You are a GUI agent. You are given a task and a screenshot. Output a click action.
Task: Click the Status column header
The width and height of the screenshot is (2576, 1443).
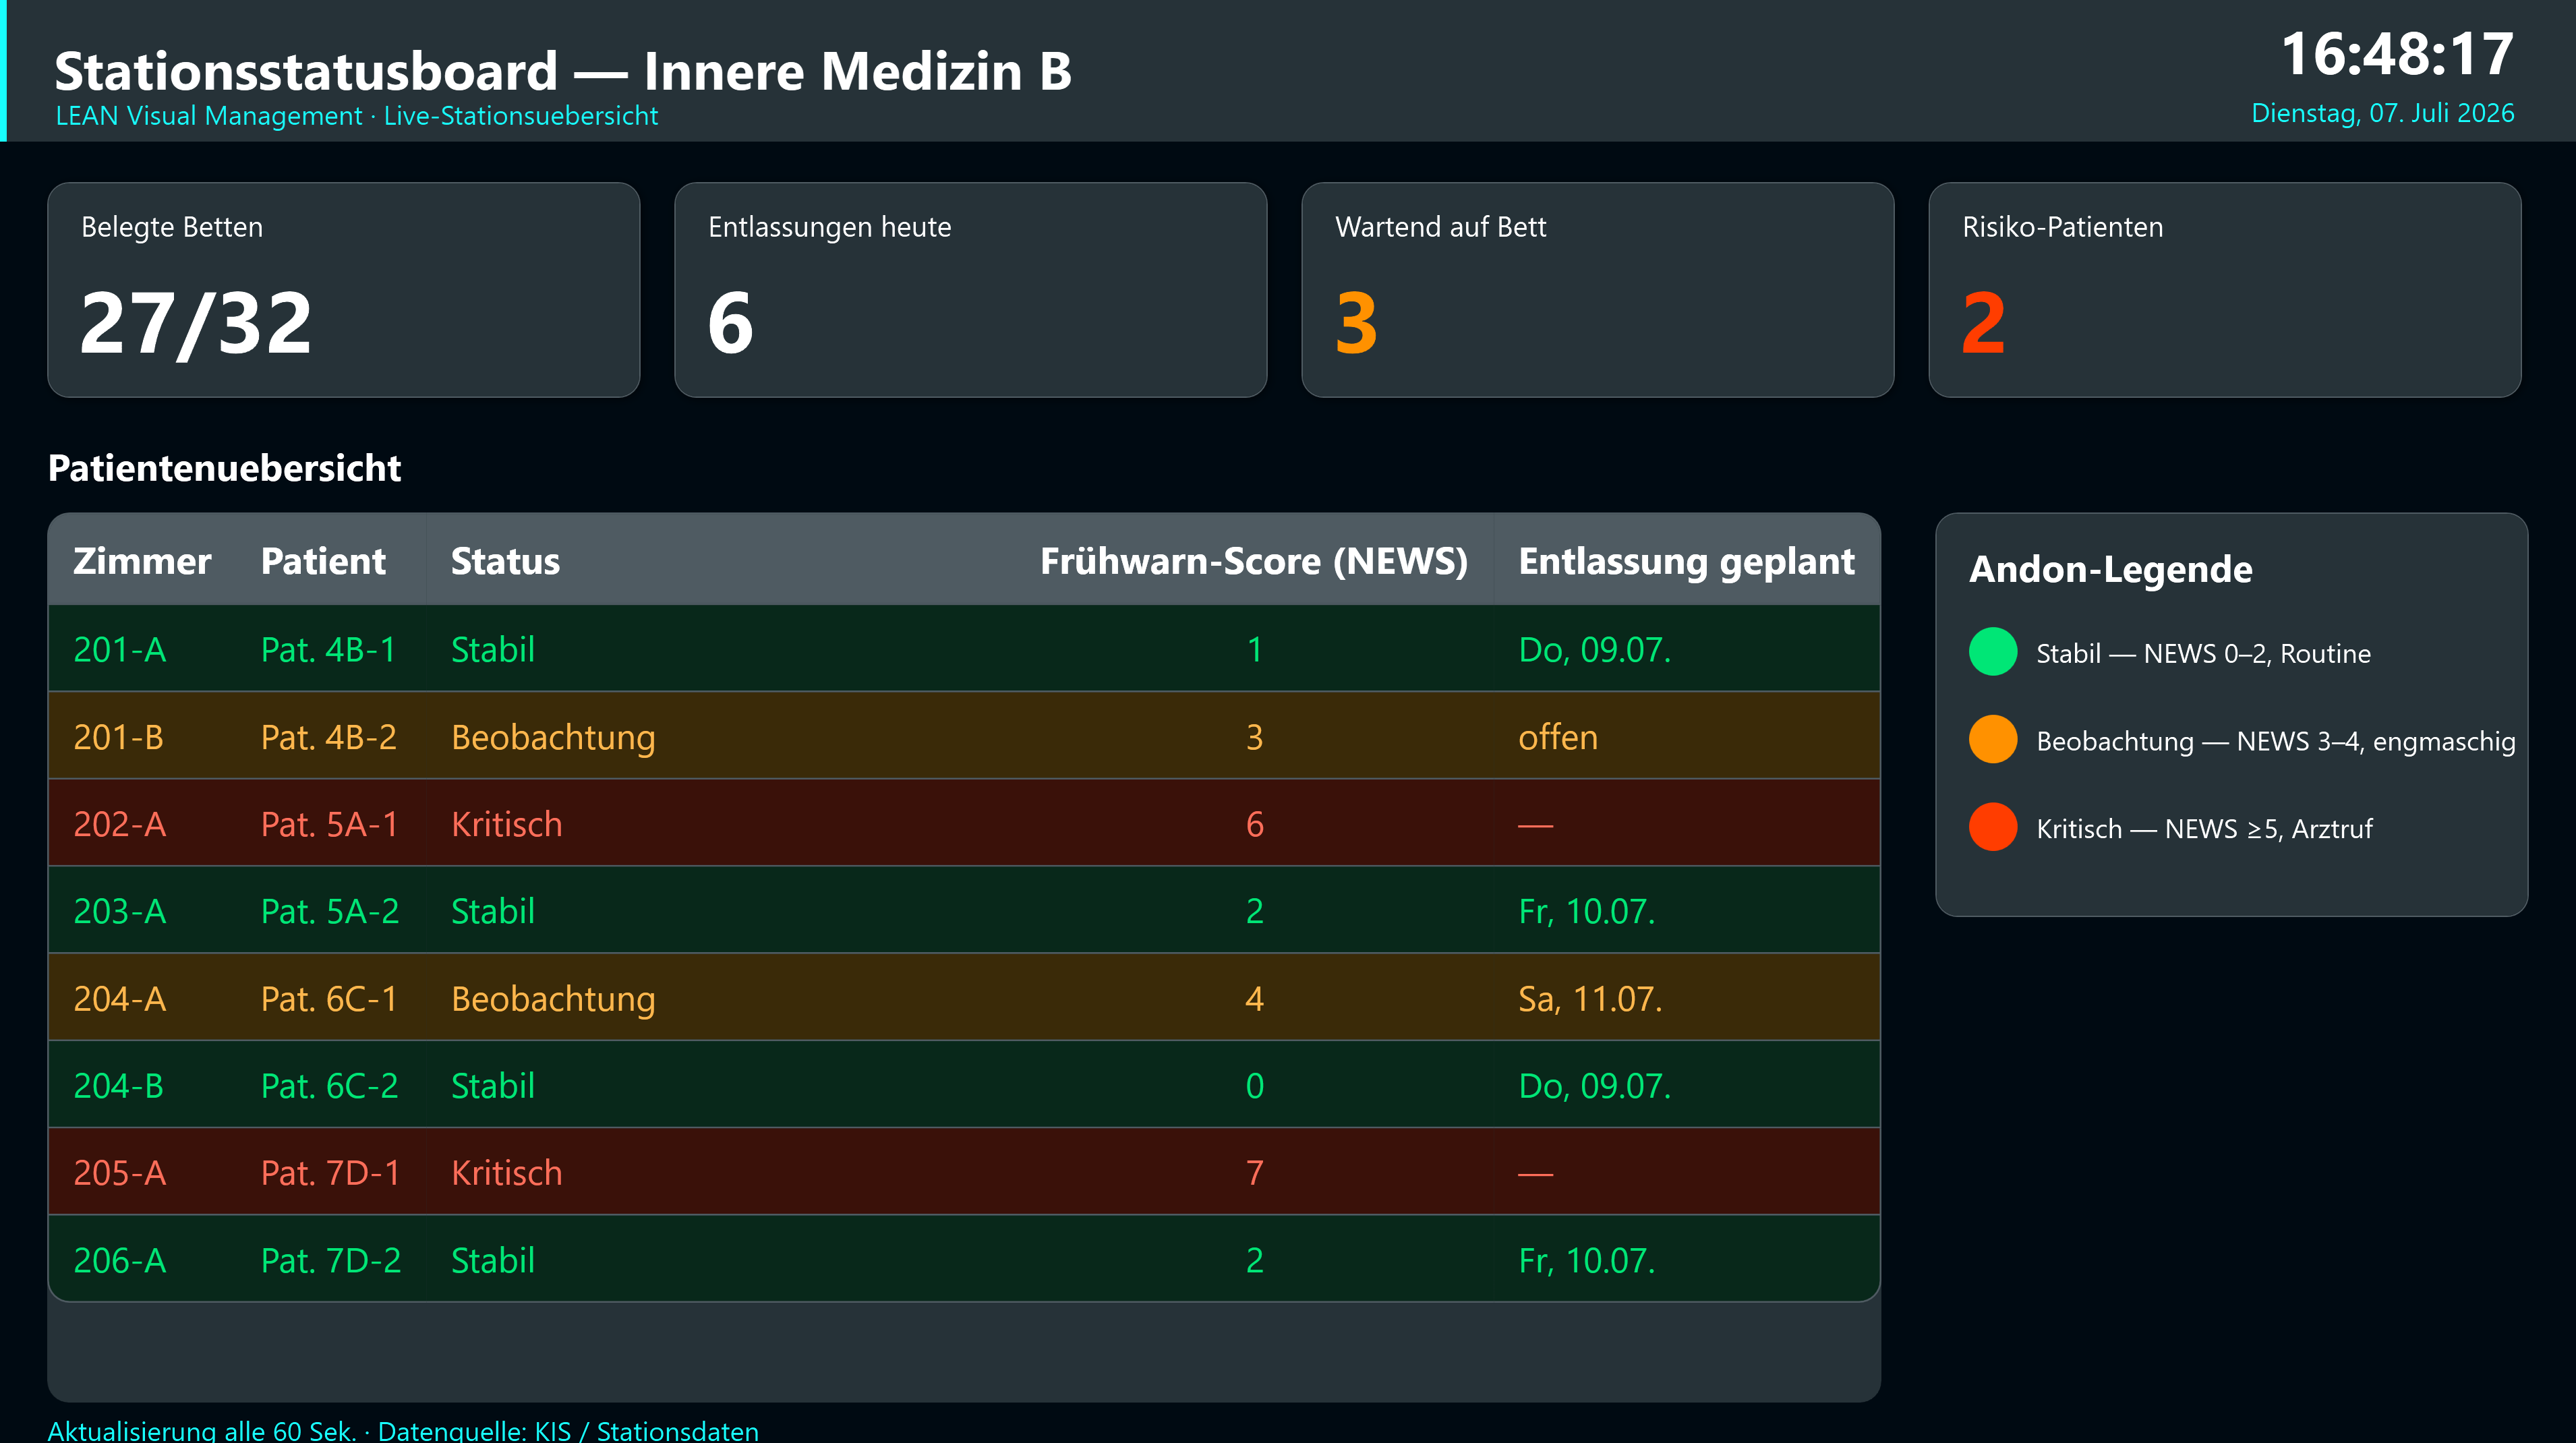(x=505, y=561)
